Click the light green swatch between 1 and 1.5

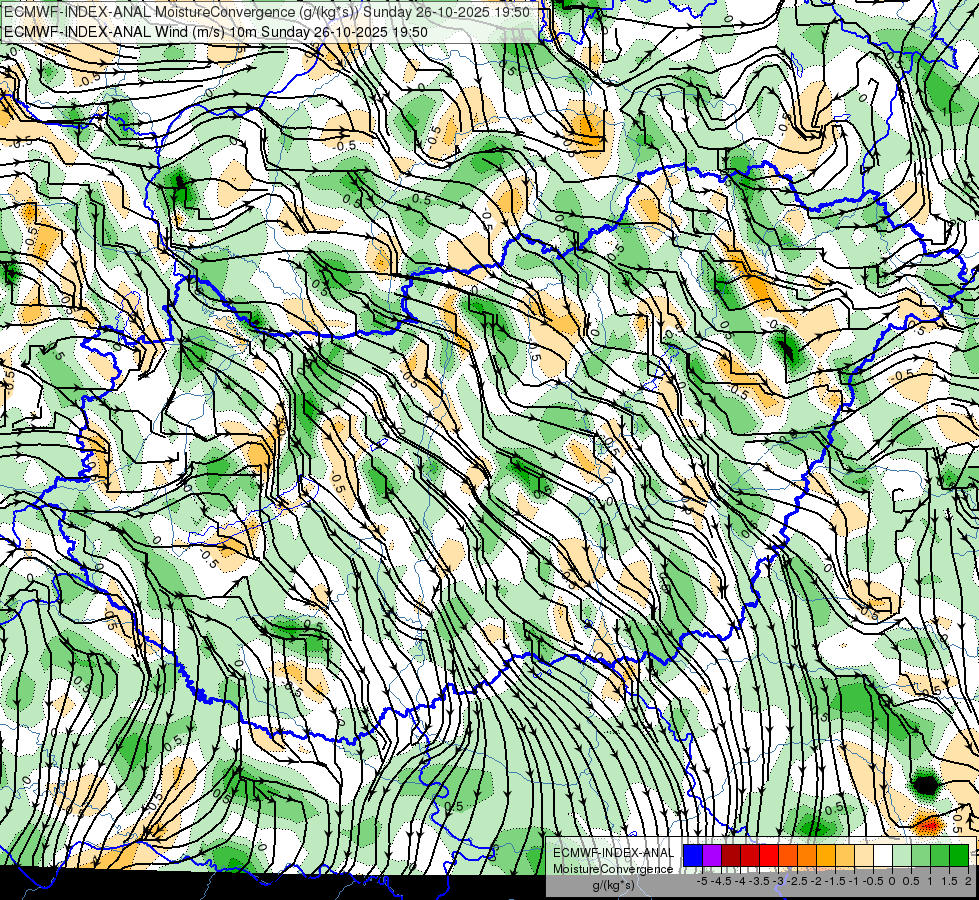(x=921, y=856)
